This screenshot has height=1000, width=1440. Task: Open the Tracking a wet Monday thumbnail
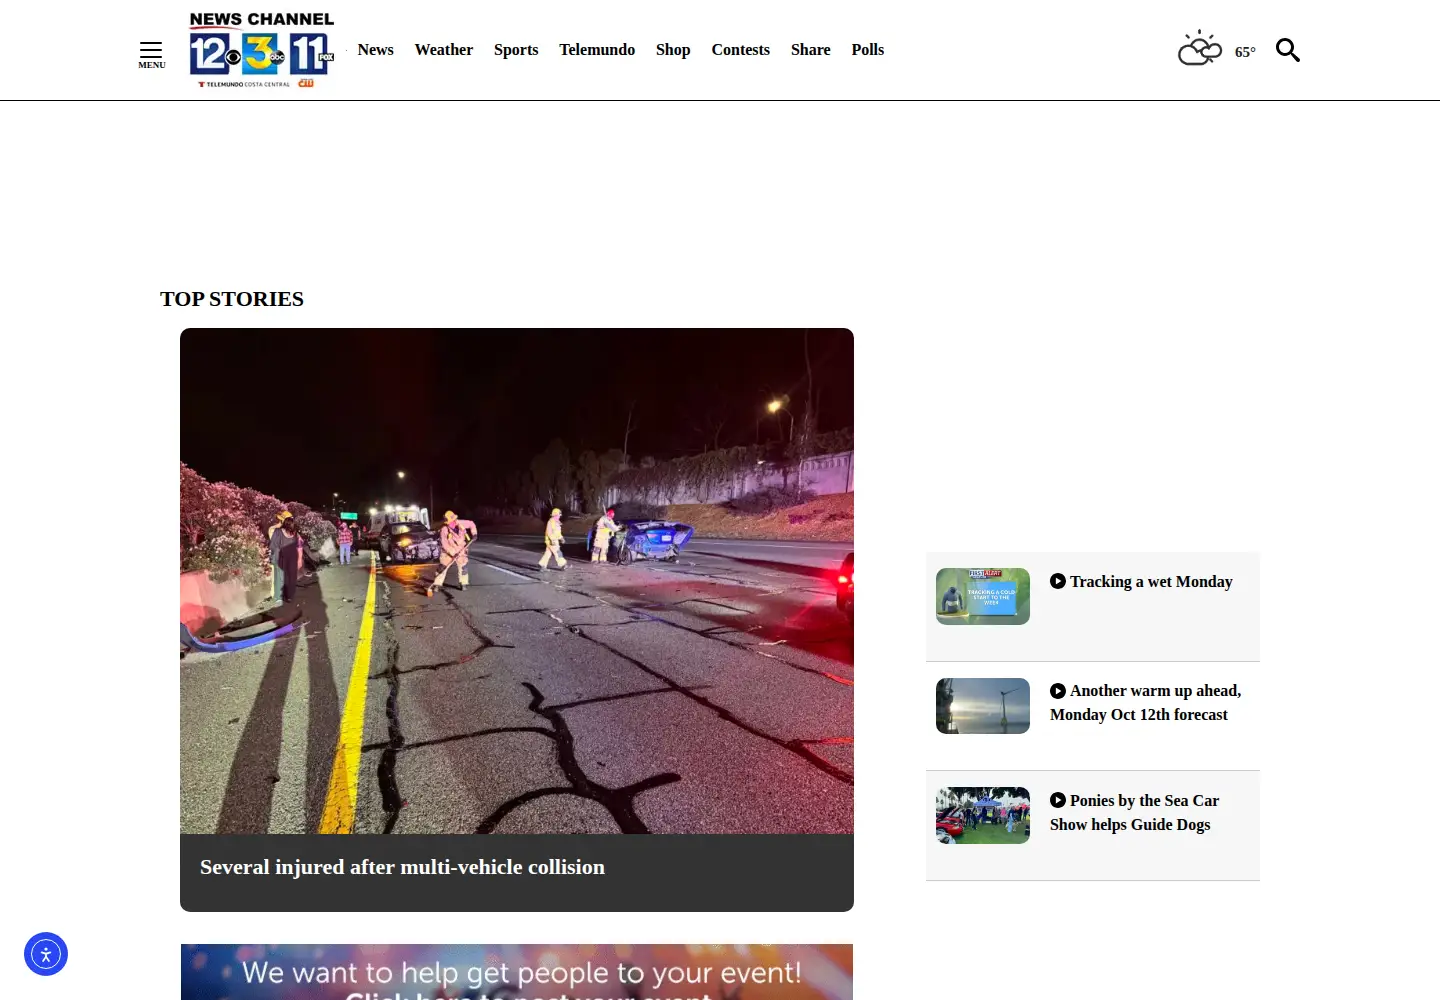coord(983,596)
